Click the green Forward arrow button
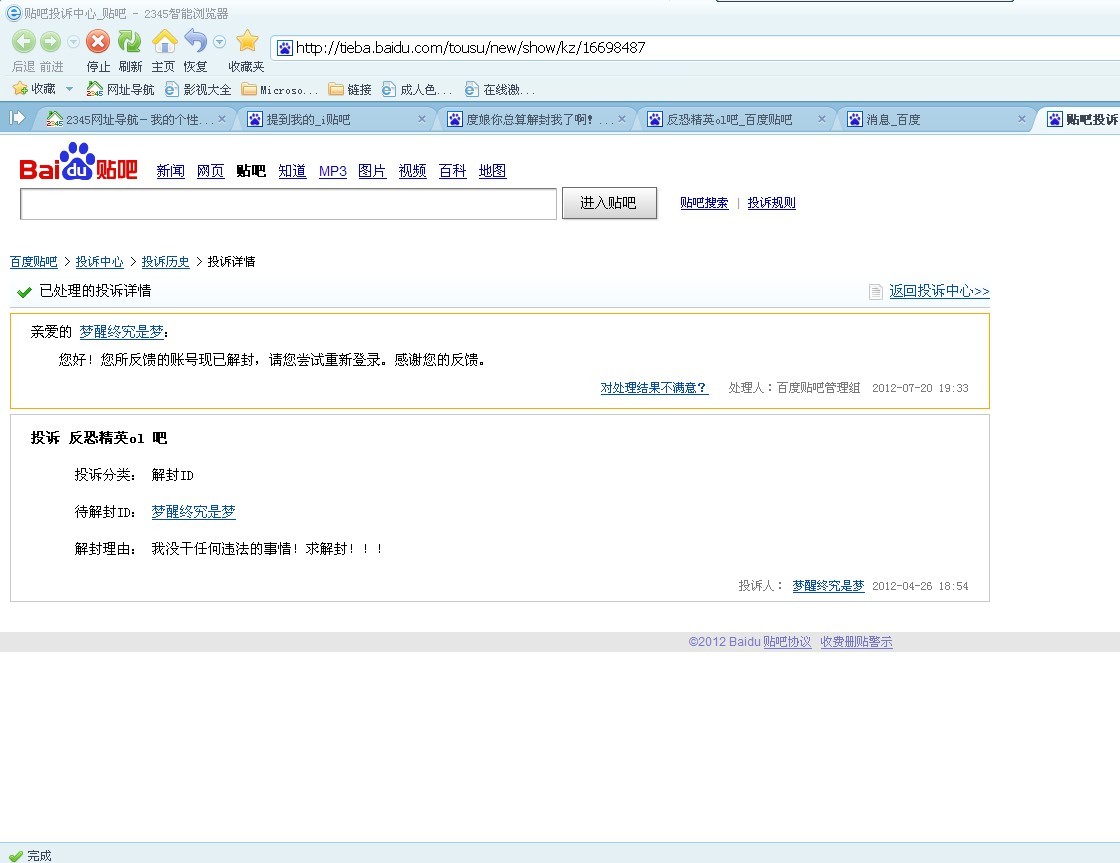 coord(50,41)
